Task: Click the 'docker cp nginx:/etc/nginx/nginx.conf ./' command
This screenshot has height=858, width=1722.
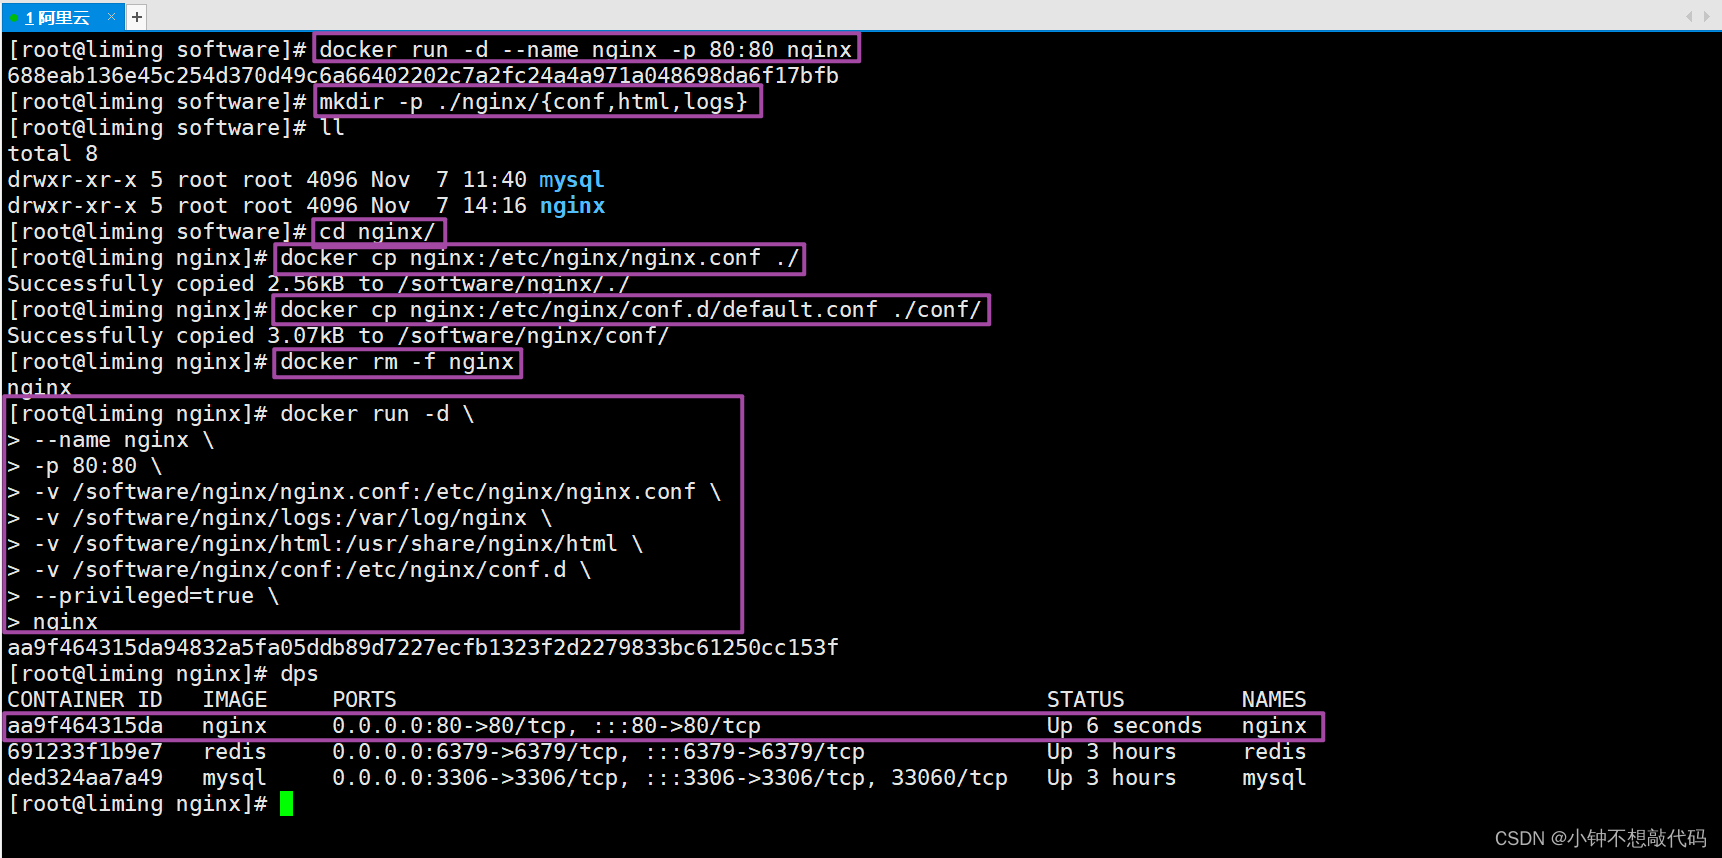Action: coord(540,258)
